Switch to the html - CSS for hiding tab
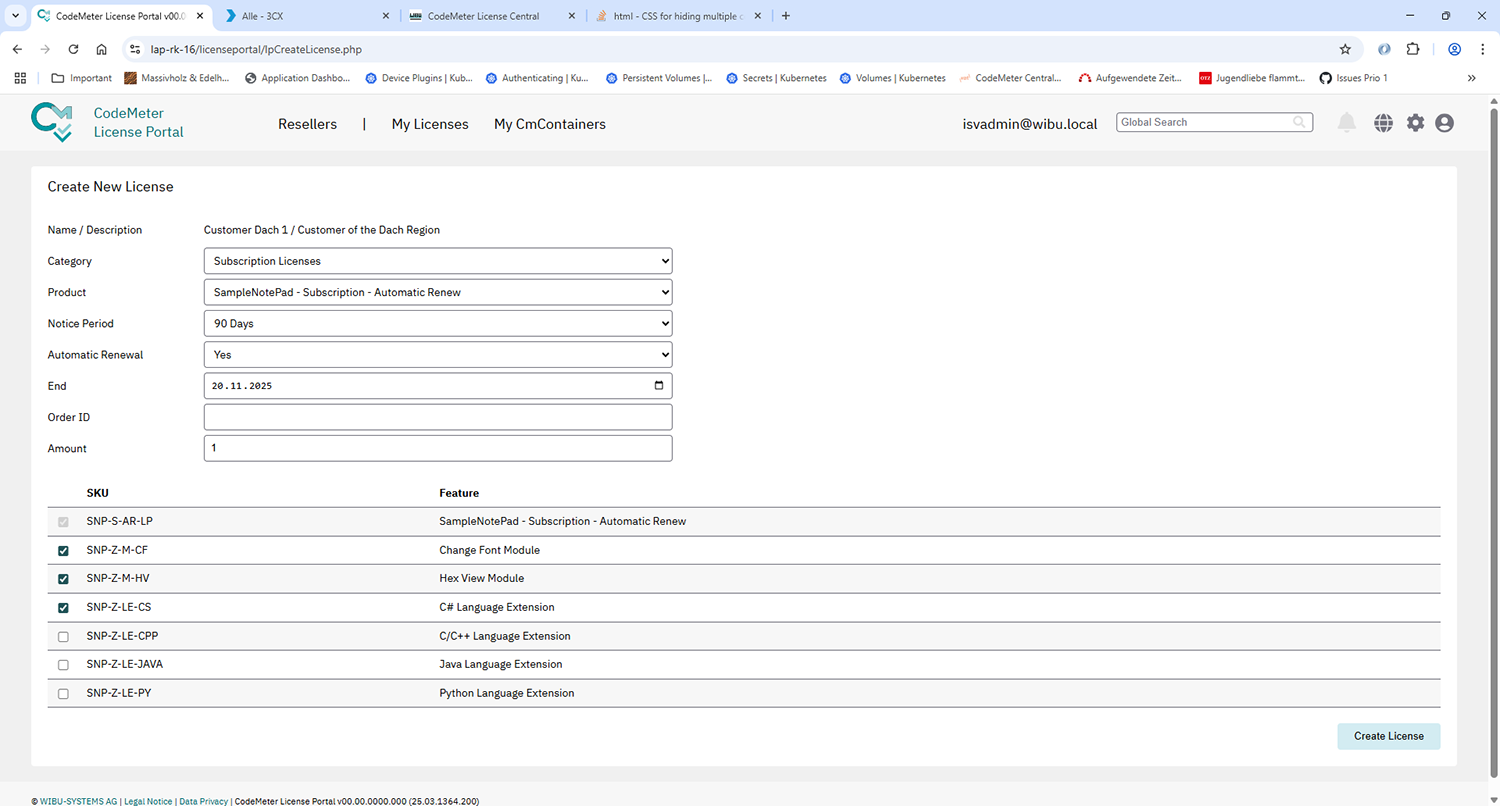The height and width of the screenshot is (806, 1500). pyautogui.click(x=679, y=16)
